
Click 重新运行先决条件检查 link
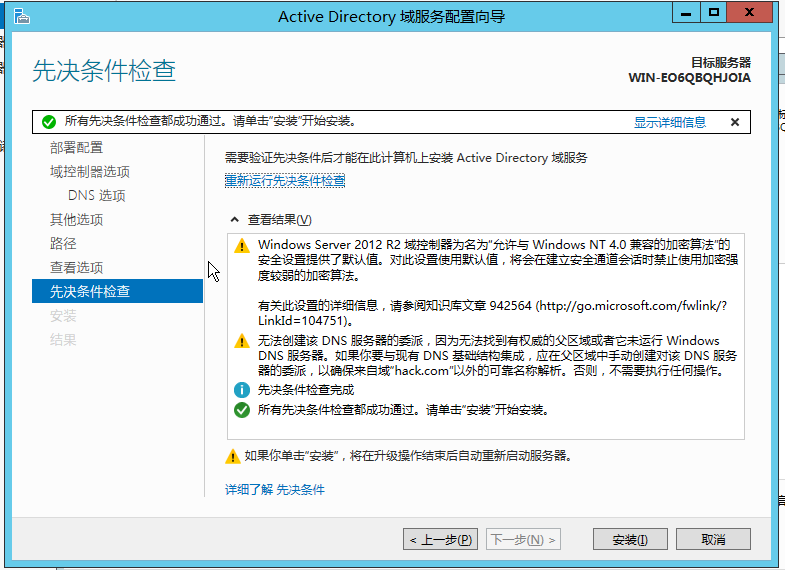point(285,180)
